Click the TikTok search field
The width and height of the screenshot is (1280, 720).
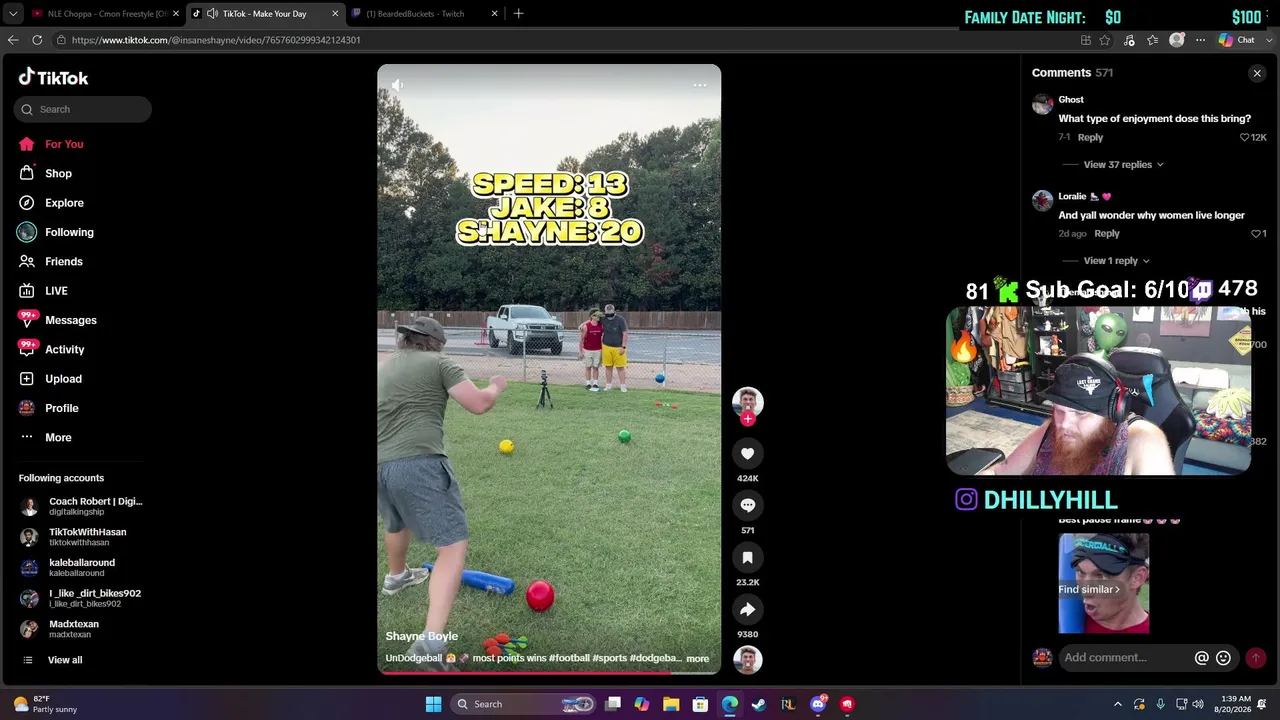[83, 109]
